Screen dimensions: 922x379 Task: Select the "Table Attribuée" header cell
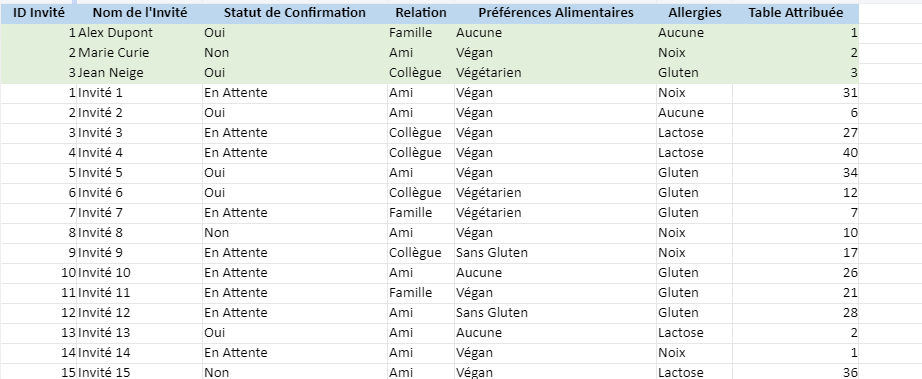[x=796, y=13]
